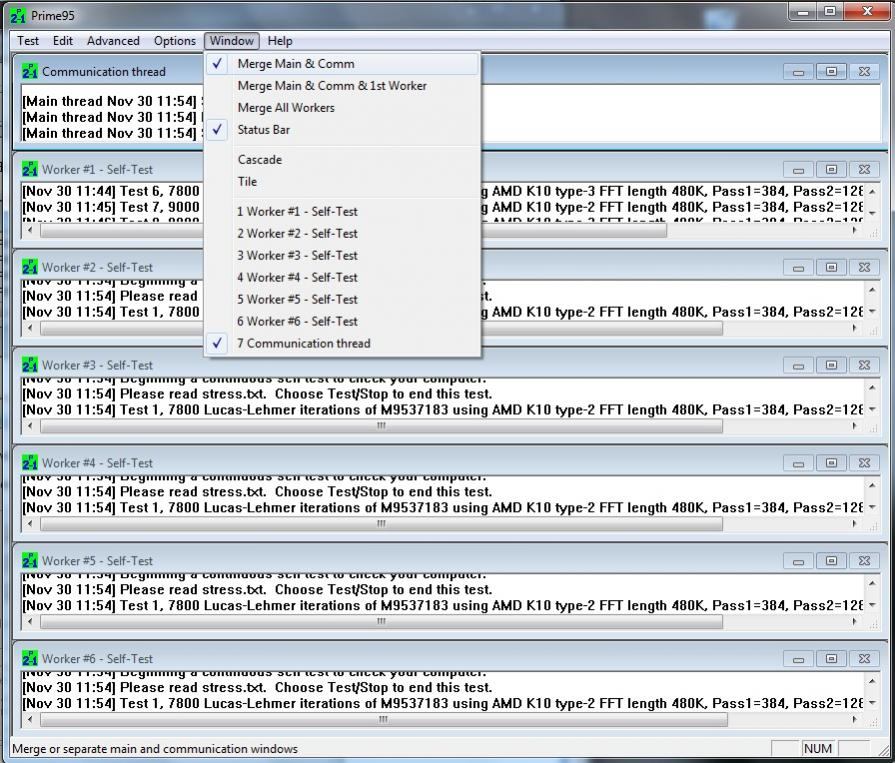Minimize the Worker #3 child window
The image size is (895, 763).
799,365
